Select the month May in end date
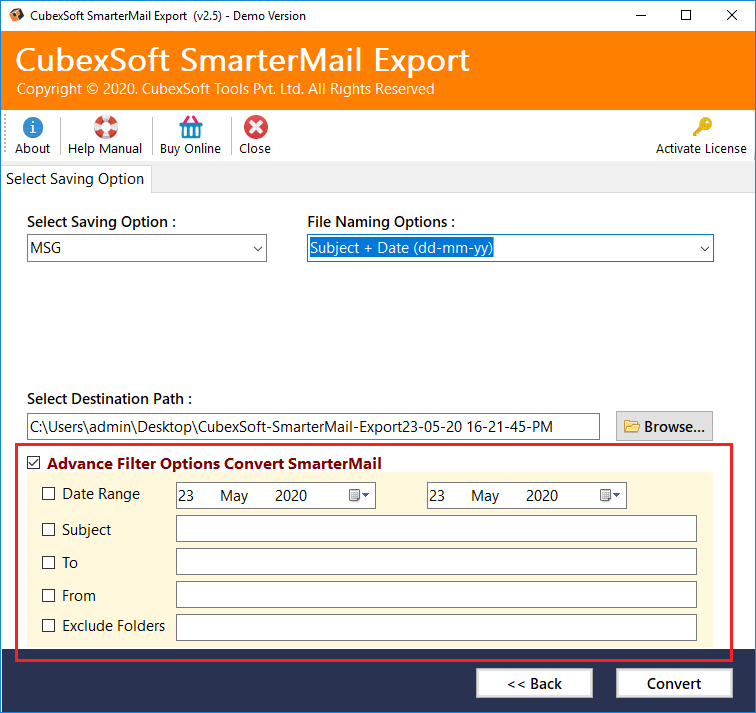 coord(485,496)
